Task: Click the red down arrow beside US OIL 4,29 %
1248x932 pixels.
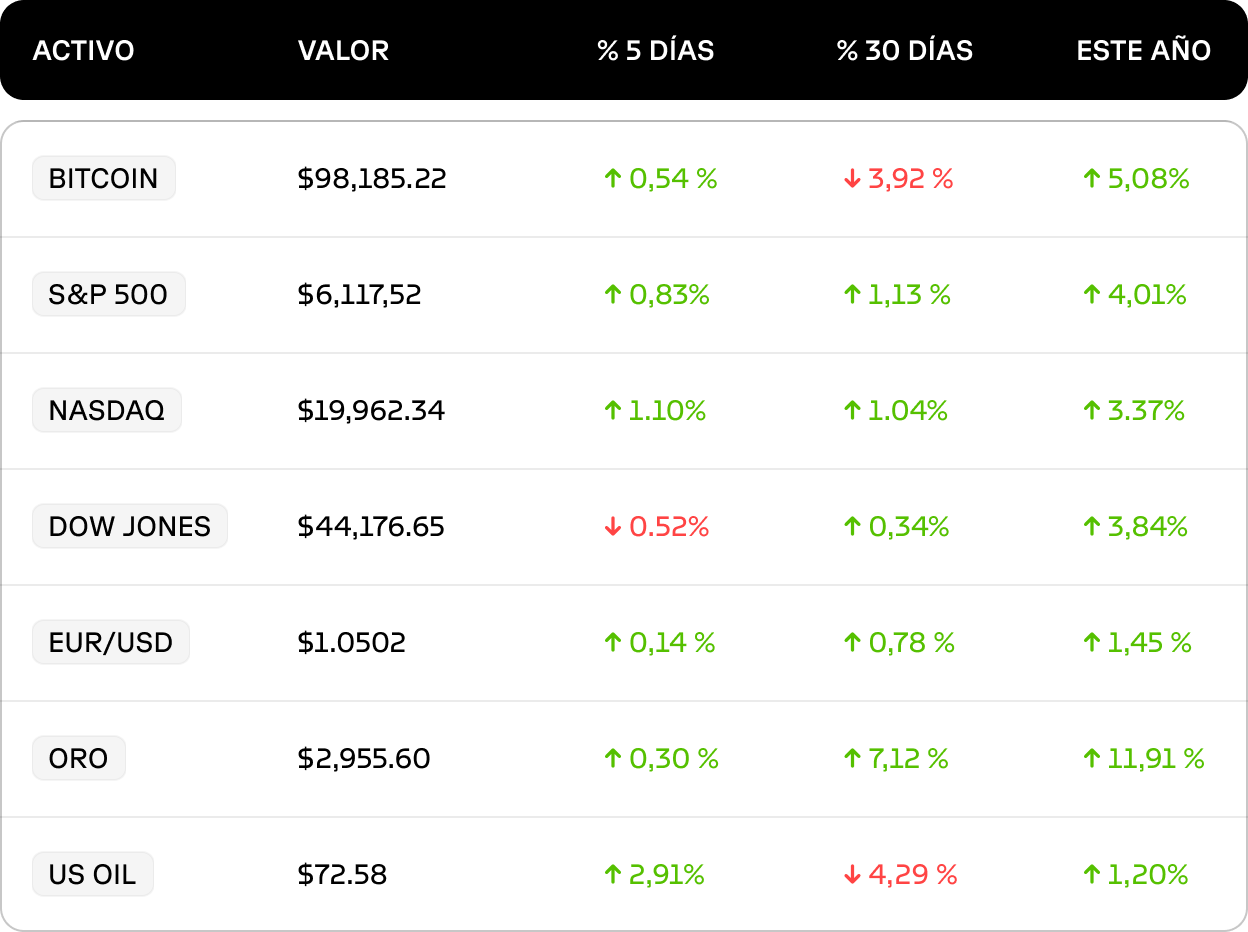Action: click(852, 875)
